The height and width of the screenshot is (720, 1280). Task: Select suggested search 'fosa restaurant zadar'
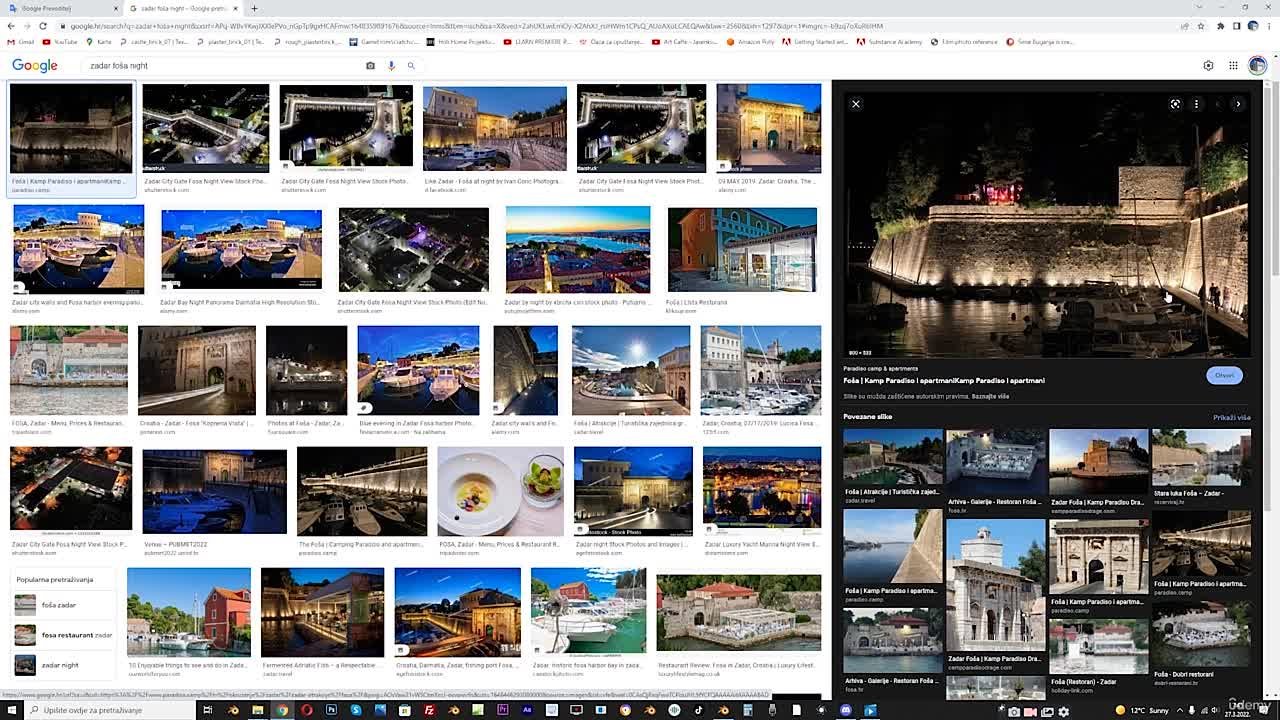63,635
